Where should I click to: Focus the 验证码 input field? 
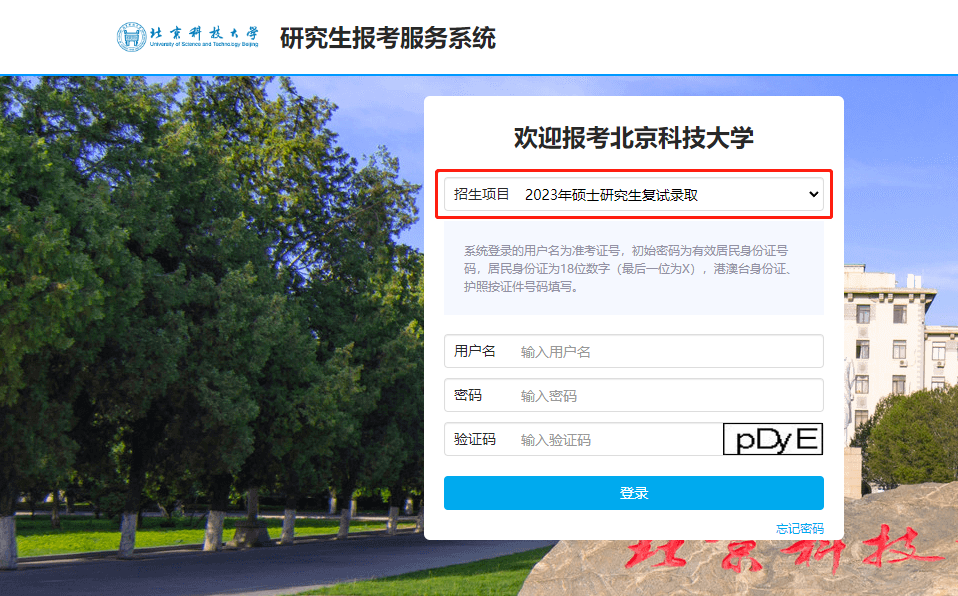[x=583, y=440]
